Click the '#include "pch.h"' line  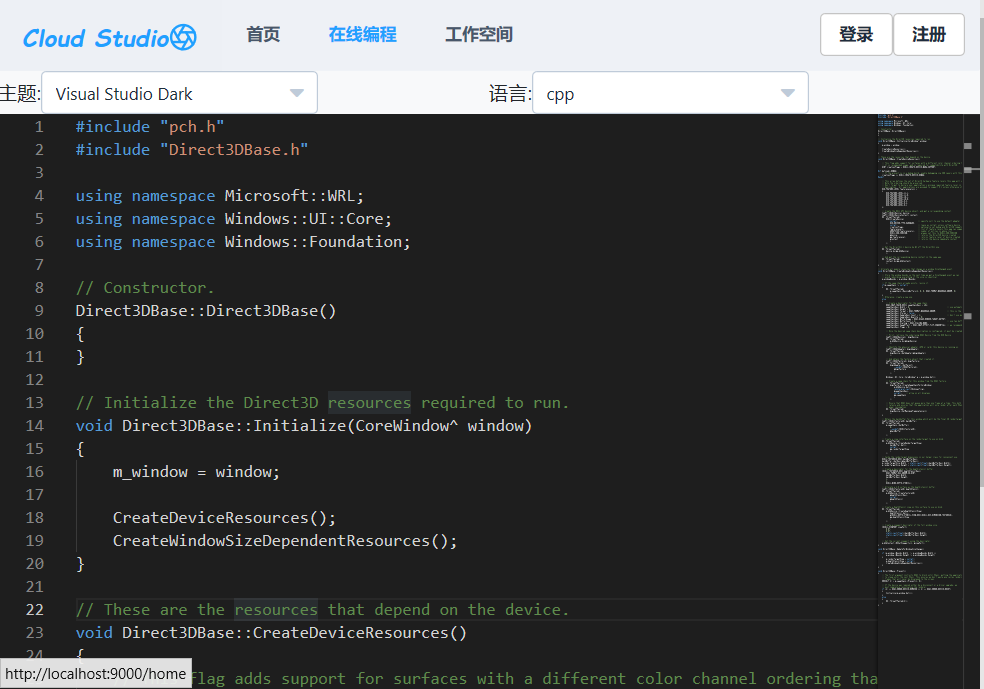[x=149, y=127]
